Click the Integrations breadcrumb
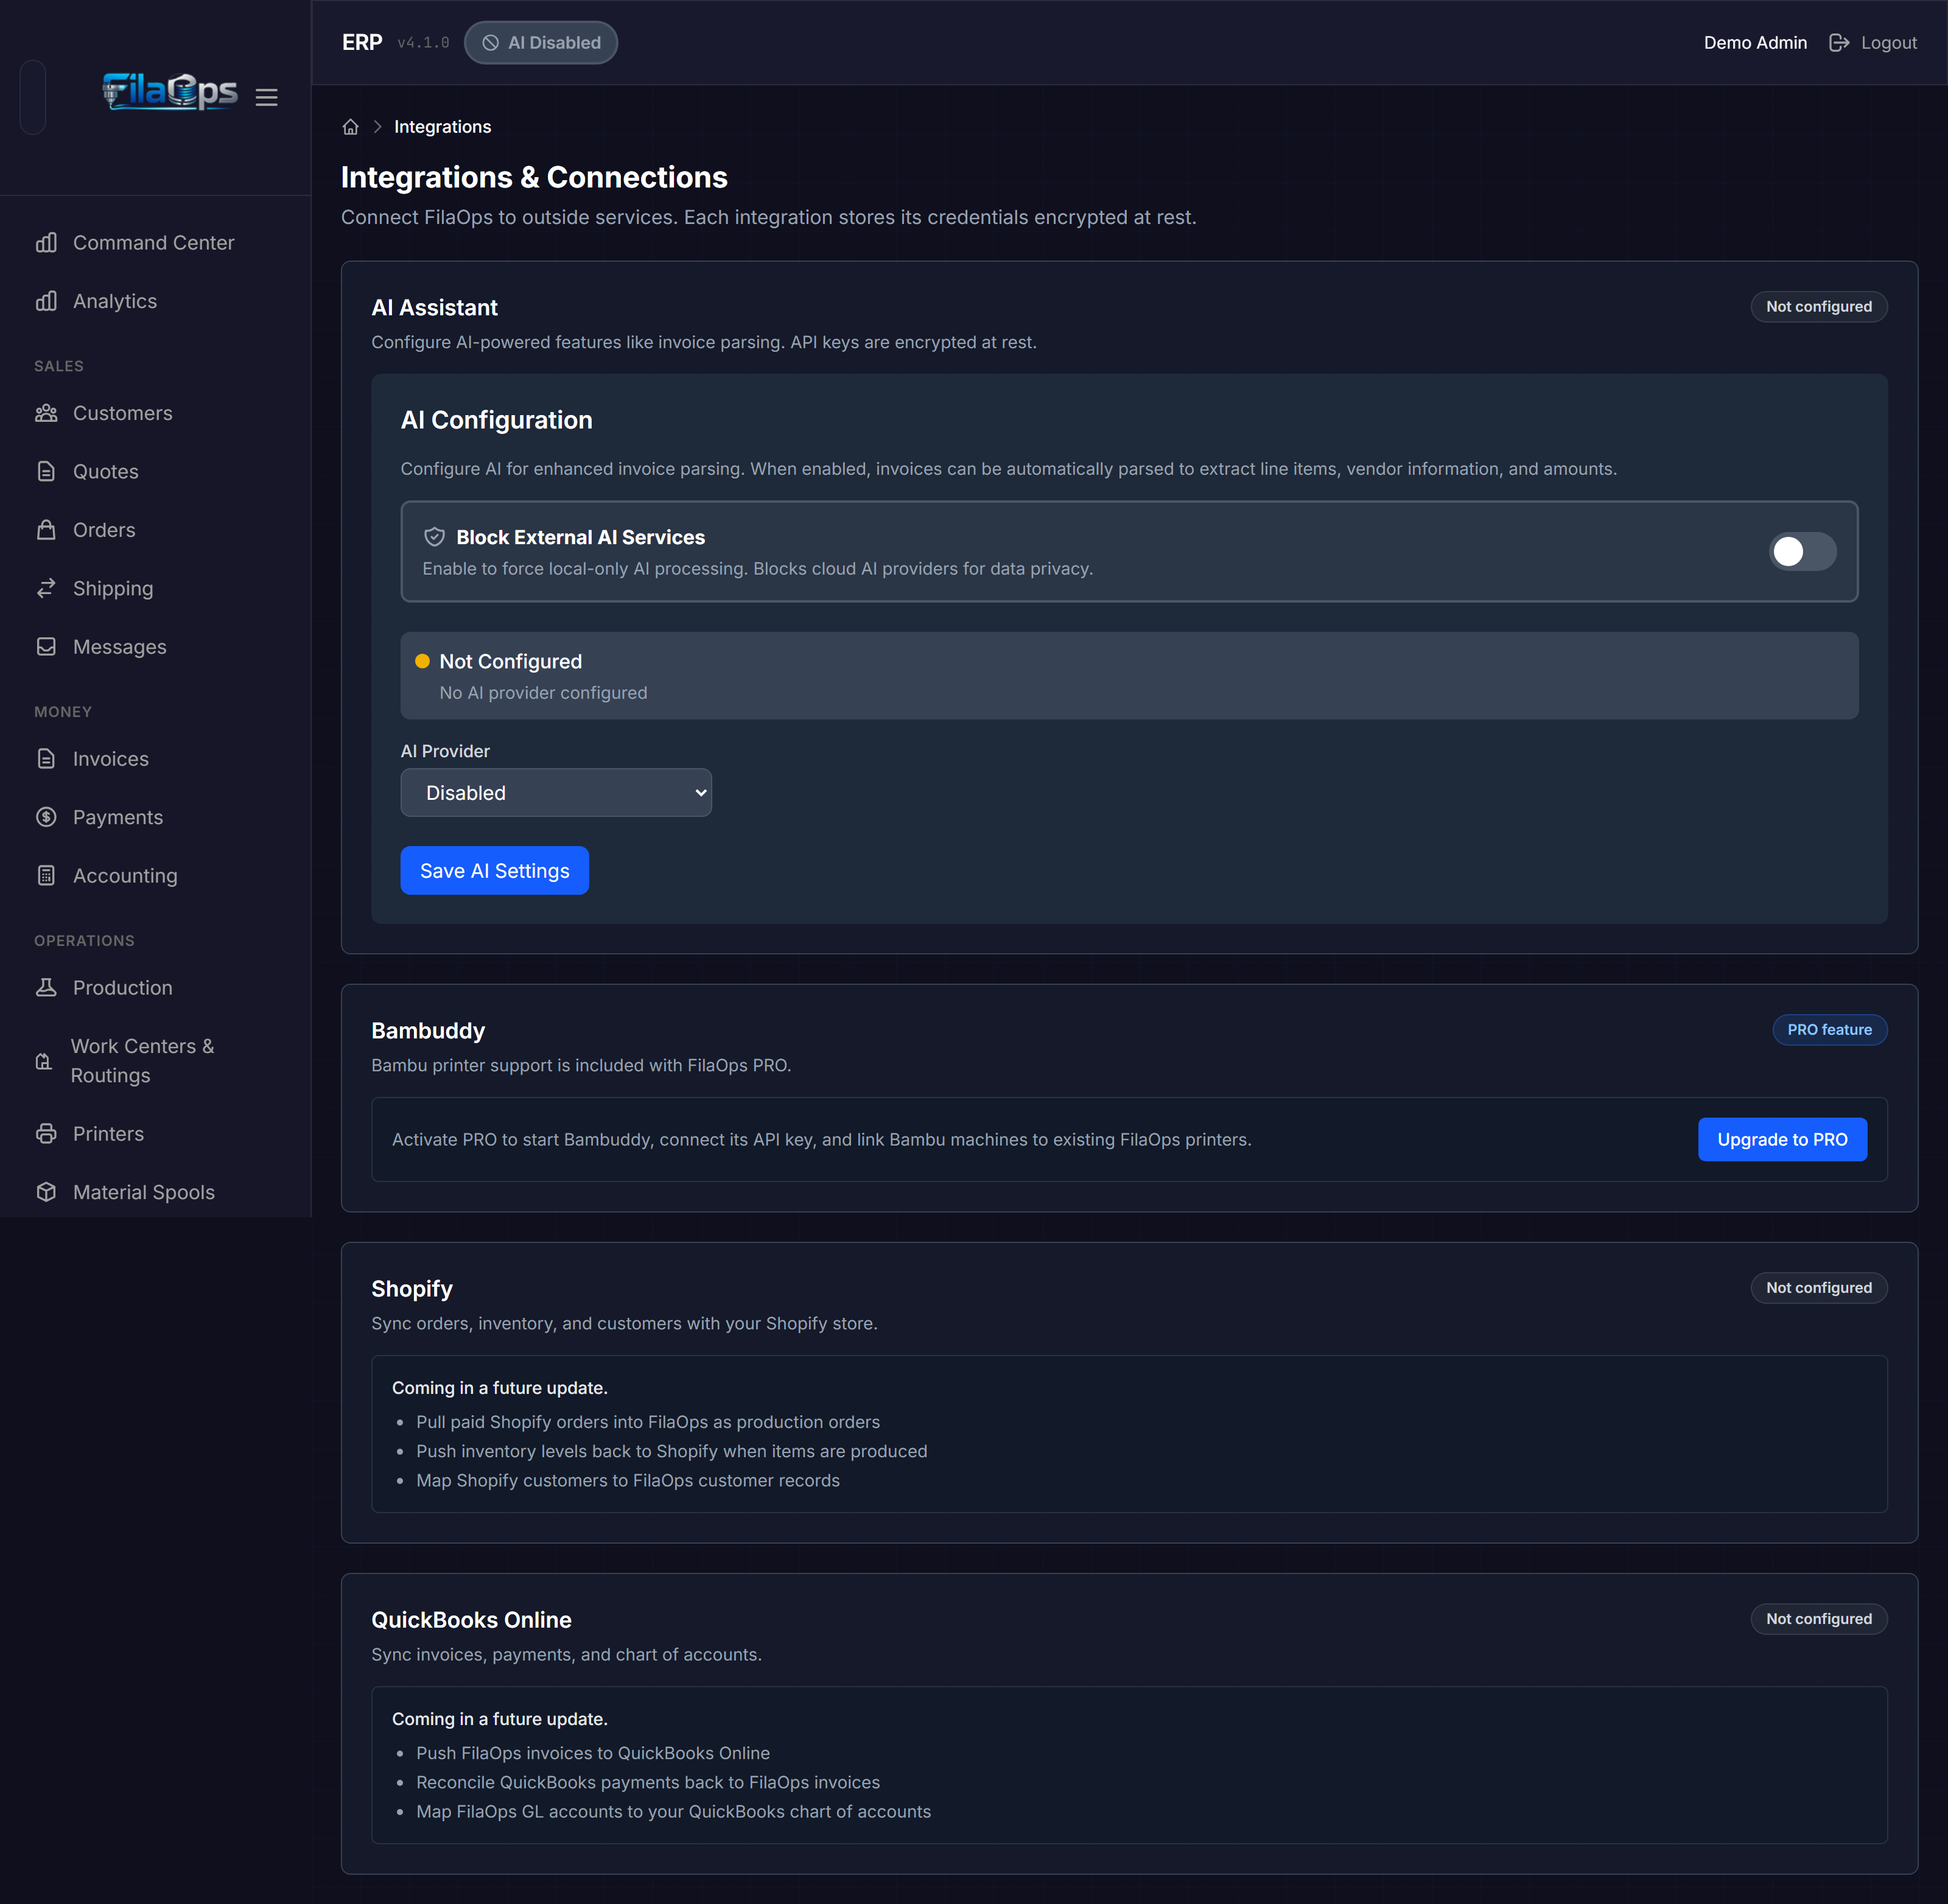The image size is (1948, 1904). (x=442, y=127)
